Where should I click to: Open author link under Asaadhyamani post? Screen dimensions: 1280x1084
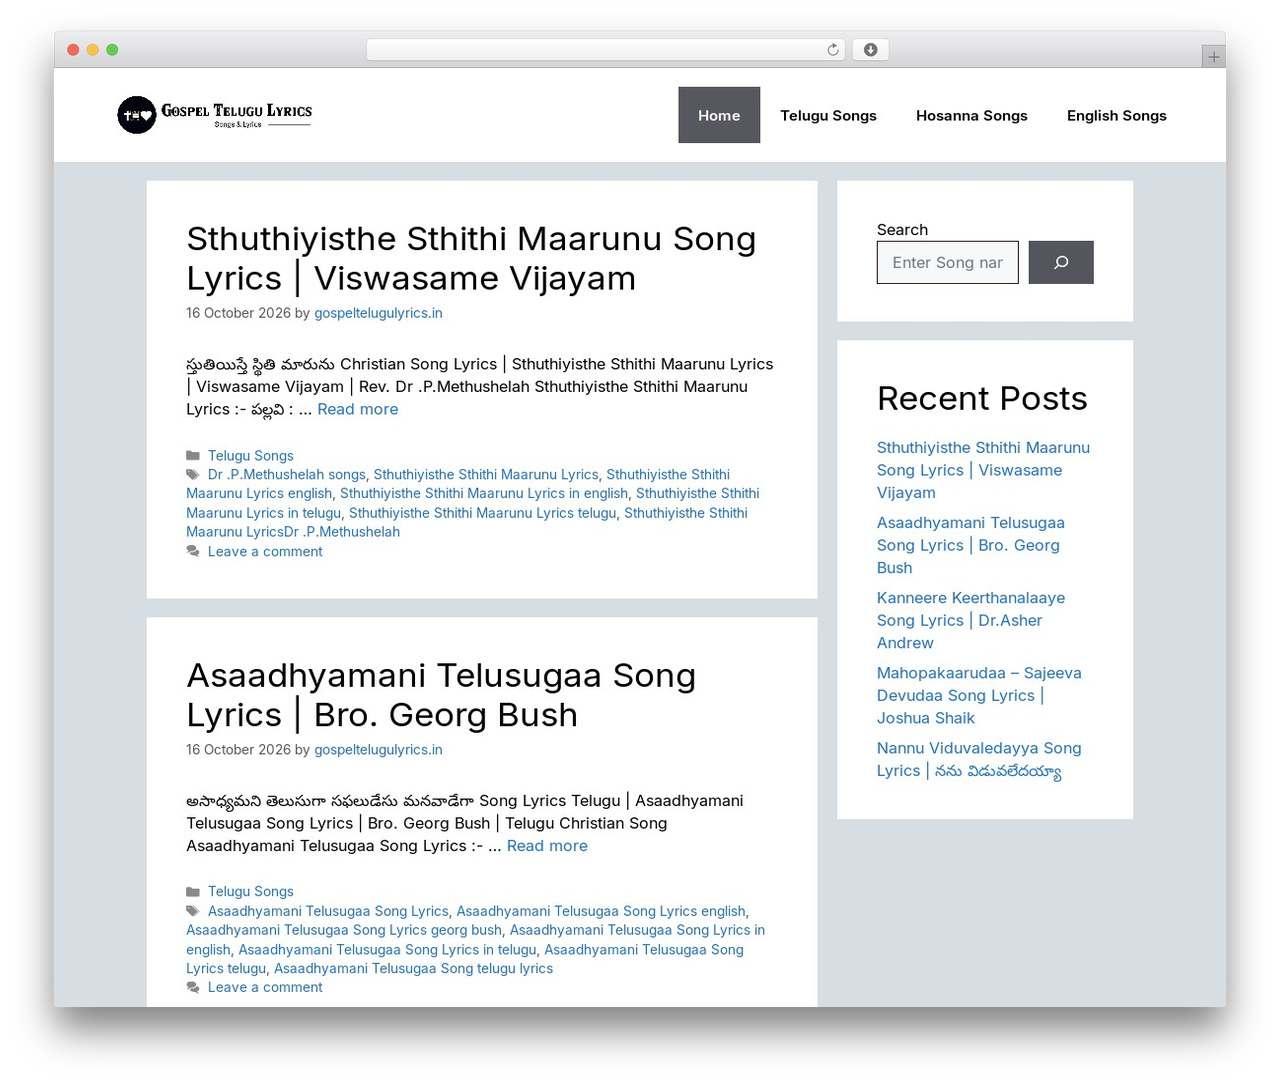coord(378,750)
